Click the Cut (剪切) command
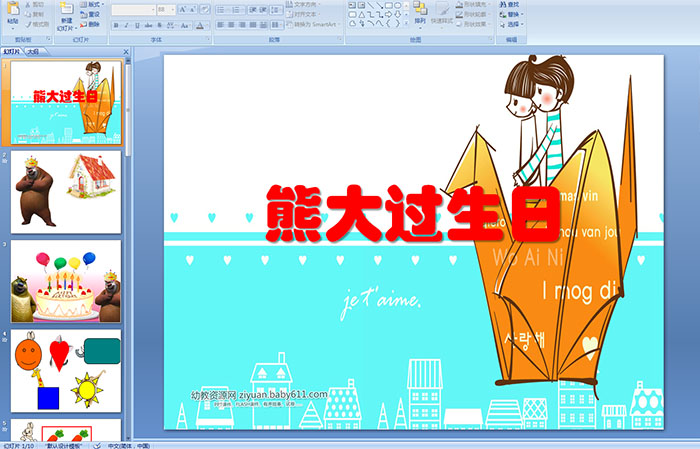The image size is (700, 449). pos(35,4)
